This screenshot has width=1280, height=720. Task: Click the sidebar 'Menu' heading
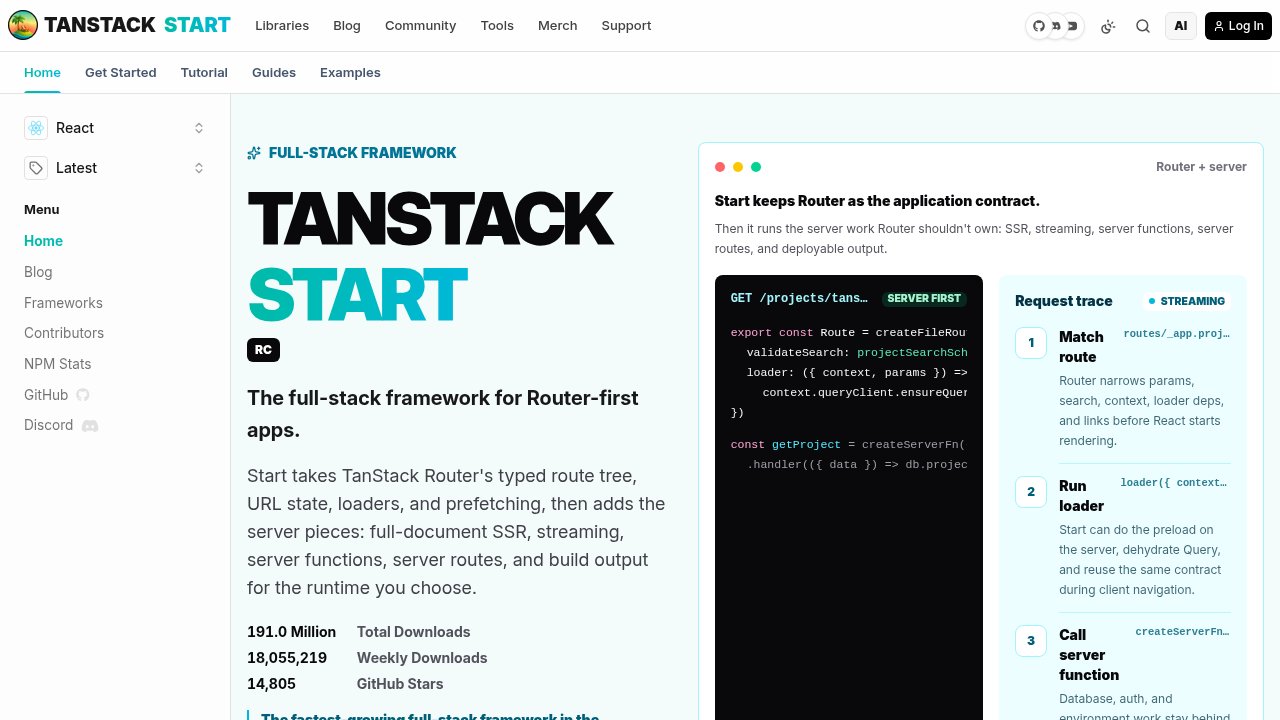42,209
